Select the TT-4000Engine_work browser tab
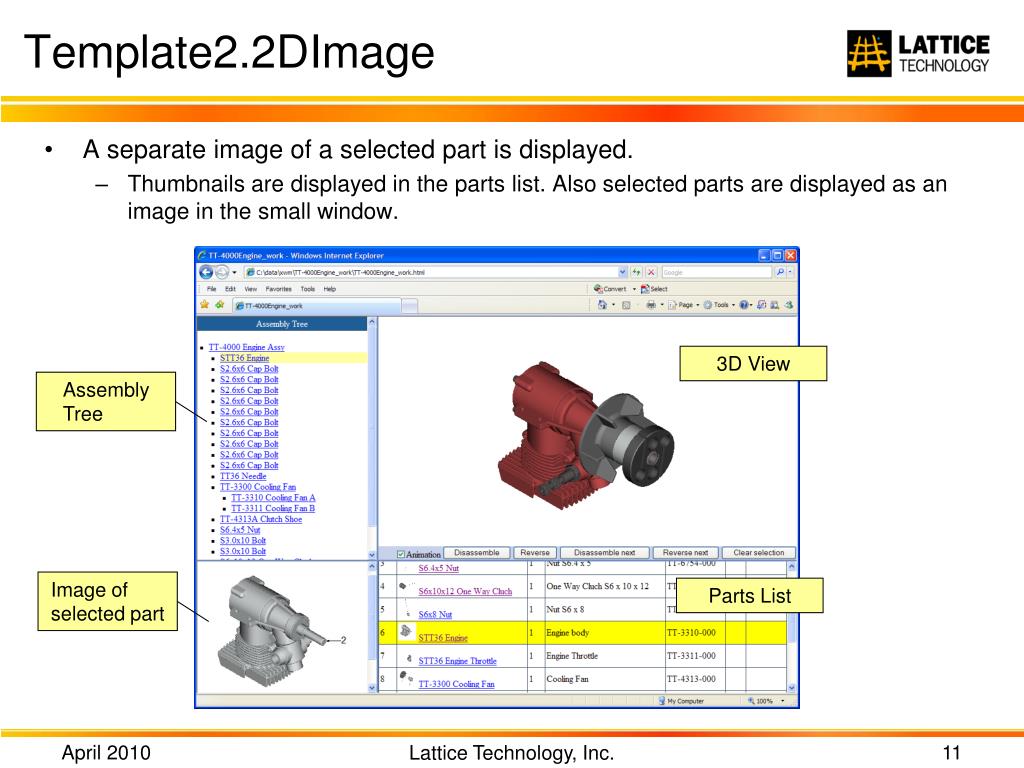 pyautogui.click(x=316, y=306)
